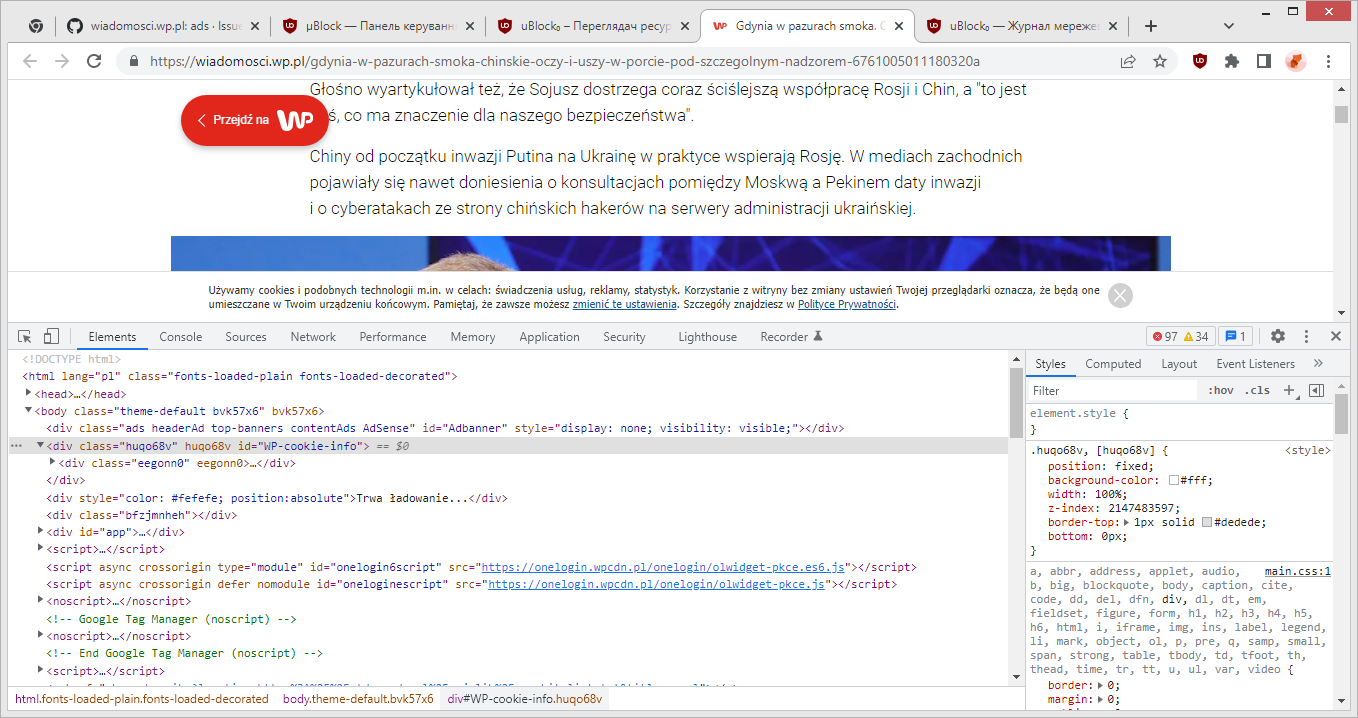Image resolution: width=1358 pixels, height=718 pixels.
Task: Reload the page
Action: click(94, 61)
